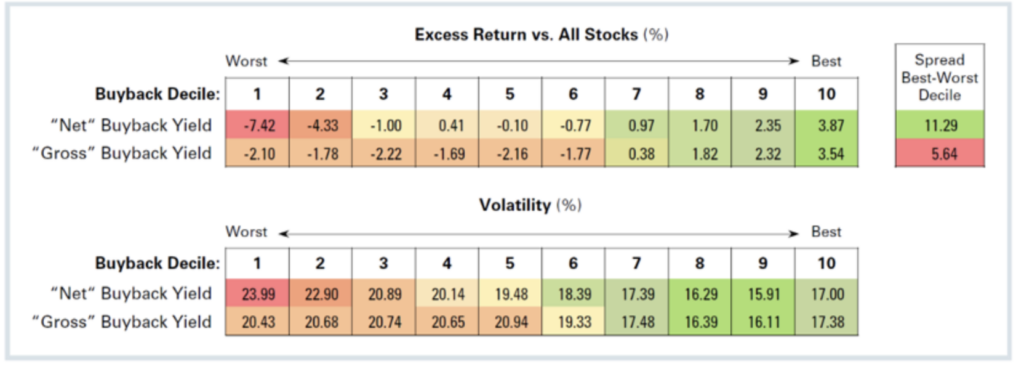Screen dimensions: 1024x366
Task: Click the 23.99 volatility cell
Action: [257, 294]
